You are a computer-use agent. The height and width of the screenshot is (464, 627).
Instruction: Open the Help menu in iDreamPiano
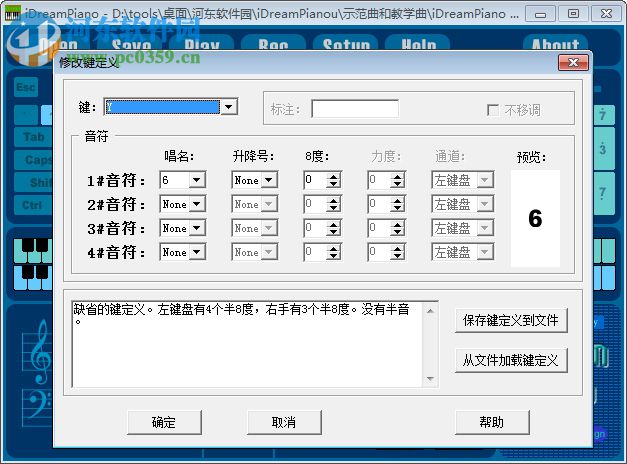(x=419, y=44)
